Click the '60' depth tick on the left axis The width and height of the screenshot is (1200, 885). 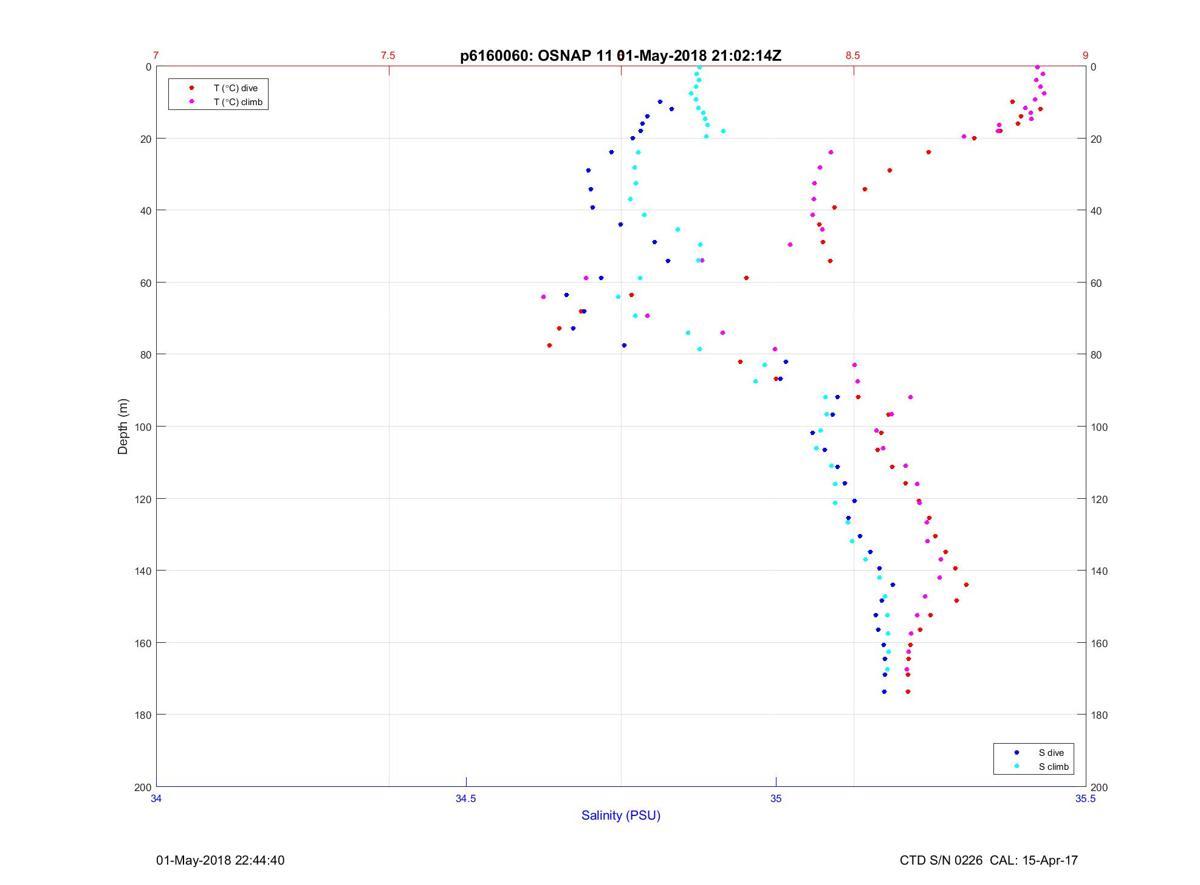pyautogui.click(x=145, y=283)
